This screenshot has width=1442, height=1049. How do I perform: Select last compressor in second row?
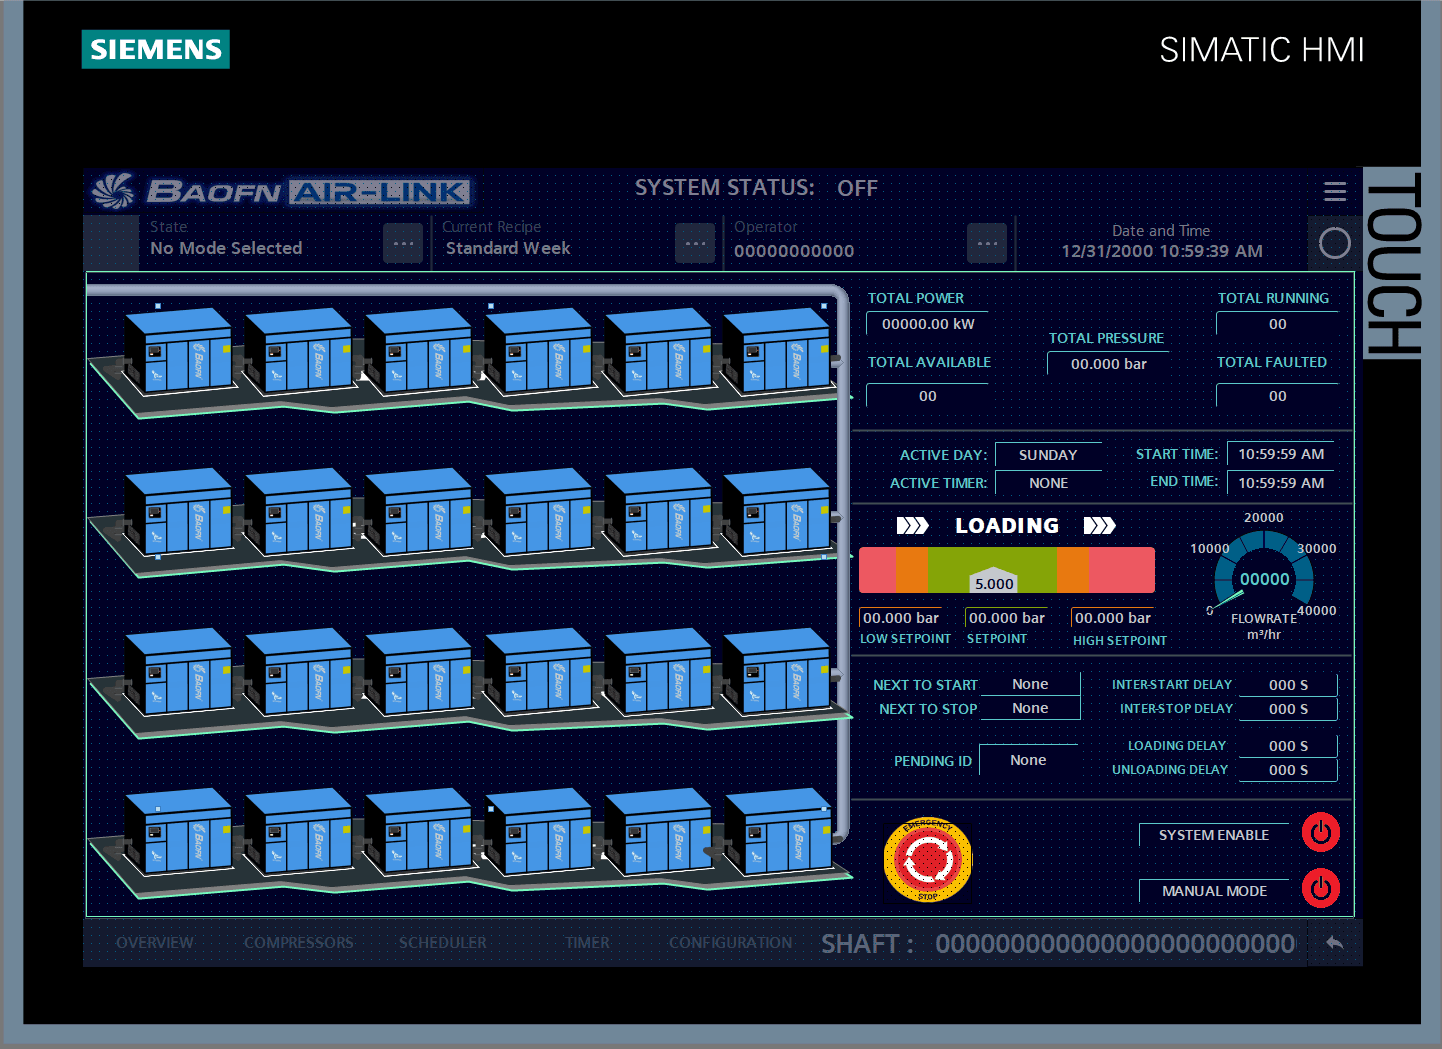coord(777,510)
